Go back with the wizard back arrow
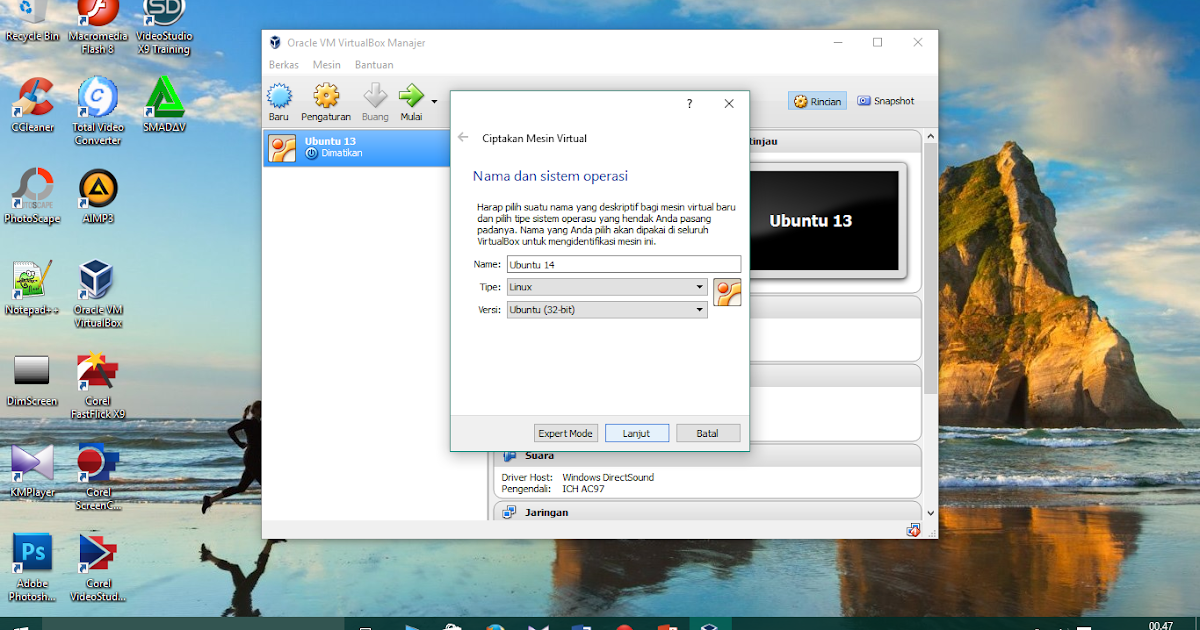The width and height of the screenshot is (1200, 630). pos(463,137)
